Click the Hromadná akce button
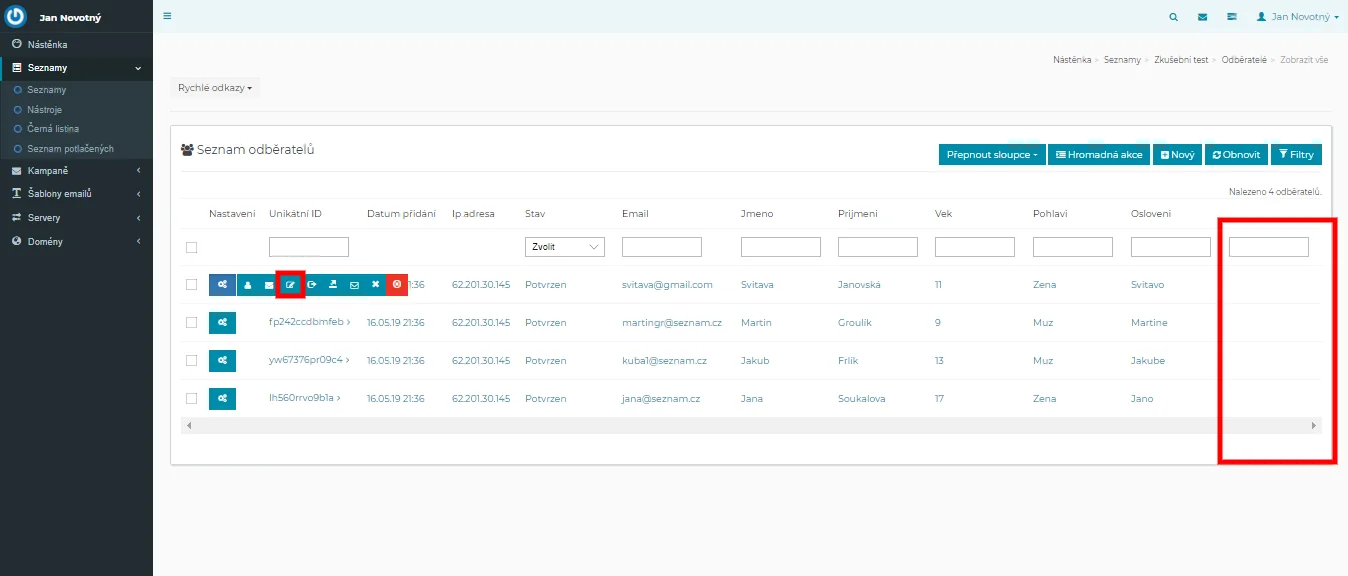The width and height of the screenshot is (1348, 576). (x=1099, y=155)
